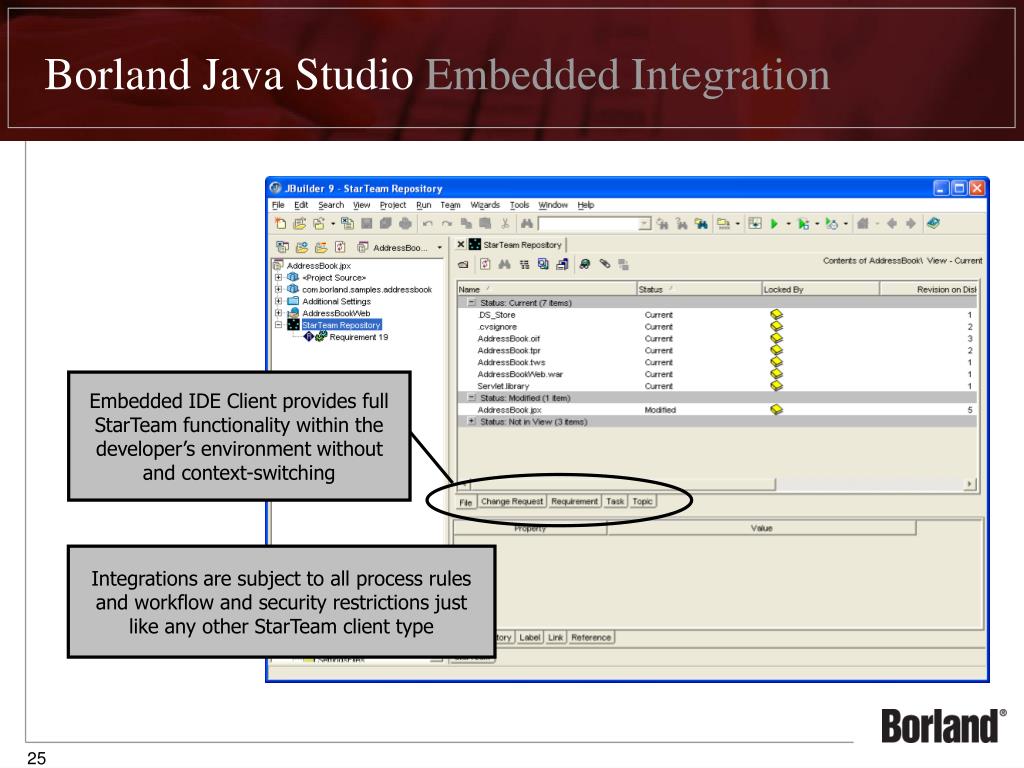Switch to the Change Request tab
Image resolution: width=1024 pixels, height=768 pixels.
pyautogui.click(x=512, y=502)
